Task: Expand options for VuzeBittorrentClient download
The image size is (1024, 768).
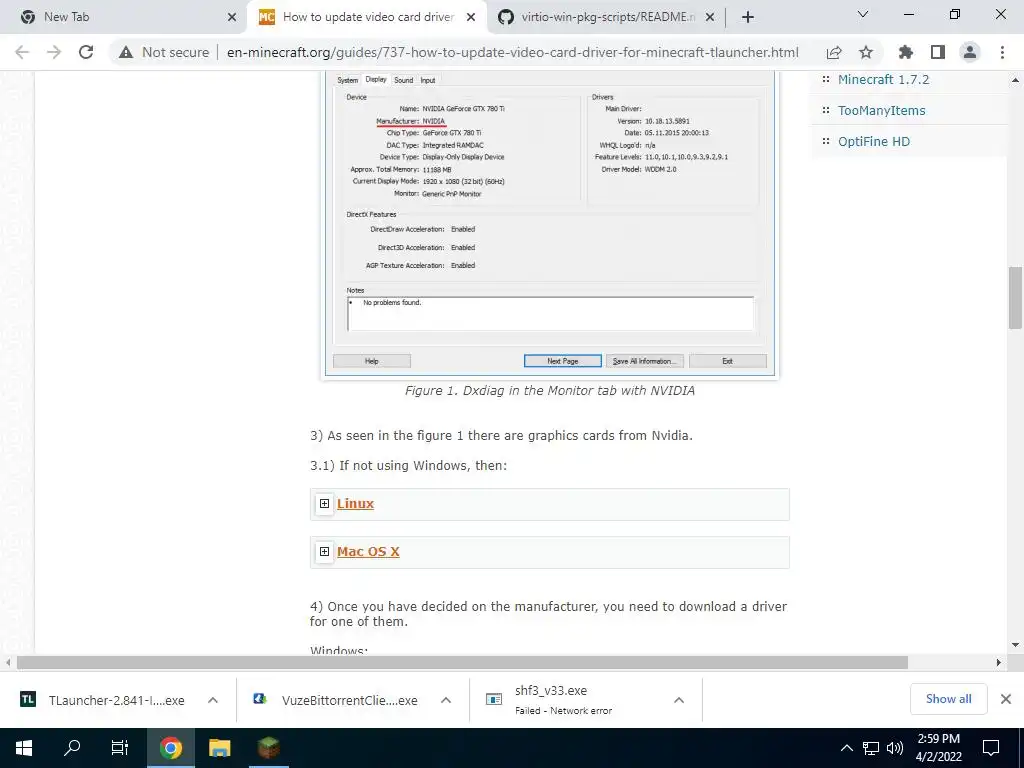Action: [446, 700]
